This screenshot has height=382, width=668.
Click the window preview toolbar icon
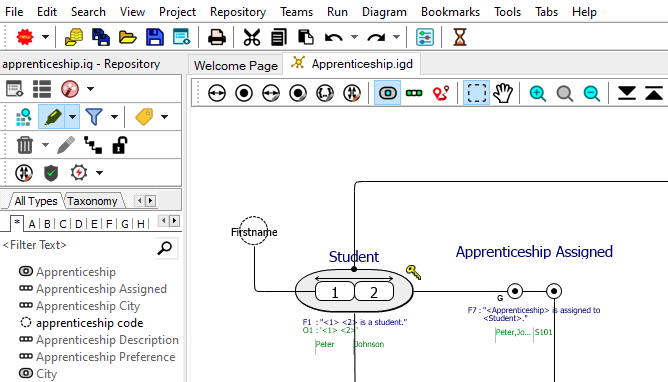(181, 37)
